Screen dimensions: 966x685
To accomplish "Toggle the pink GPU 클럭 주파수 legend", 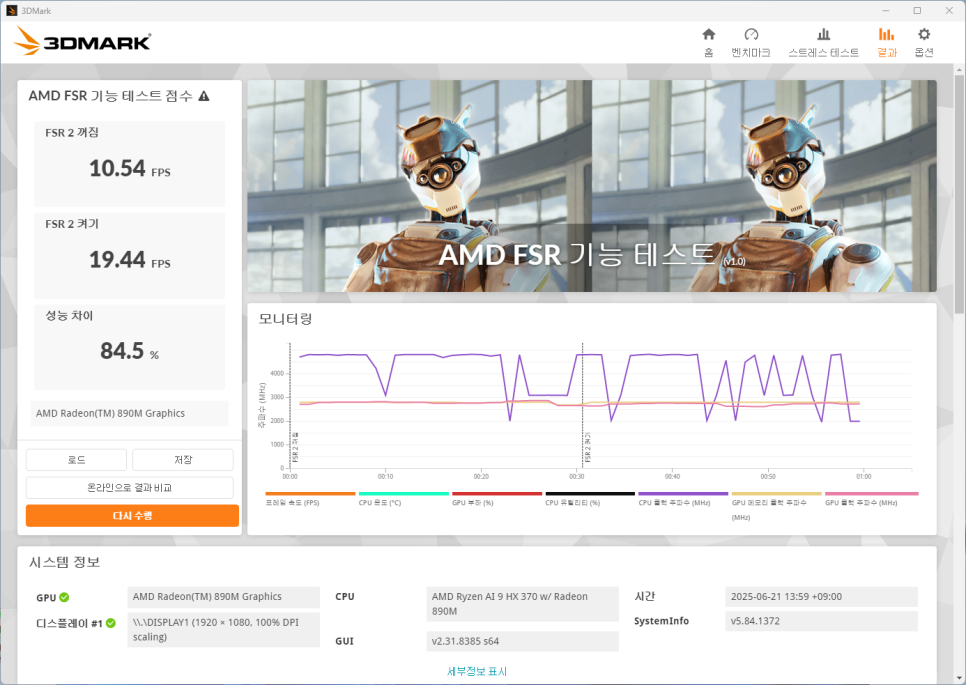I will 871,498.
